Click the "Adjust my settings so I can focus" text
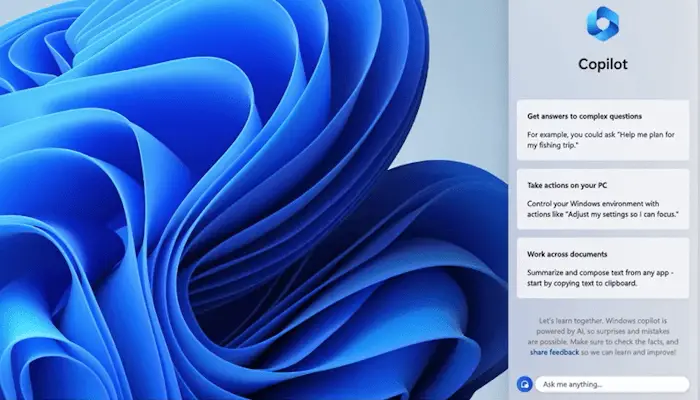Image resolution: width=700 pixels, height=400 pixels. coord(622,214)
